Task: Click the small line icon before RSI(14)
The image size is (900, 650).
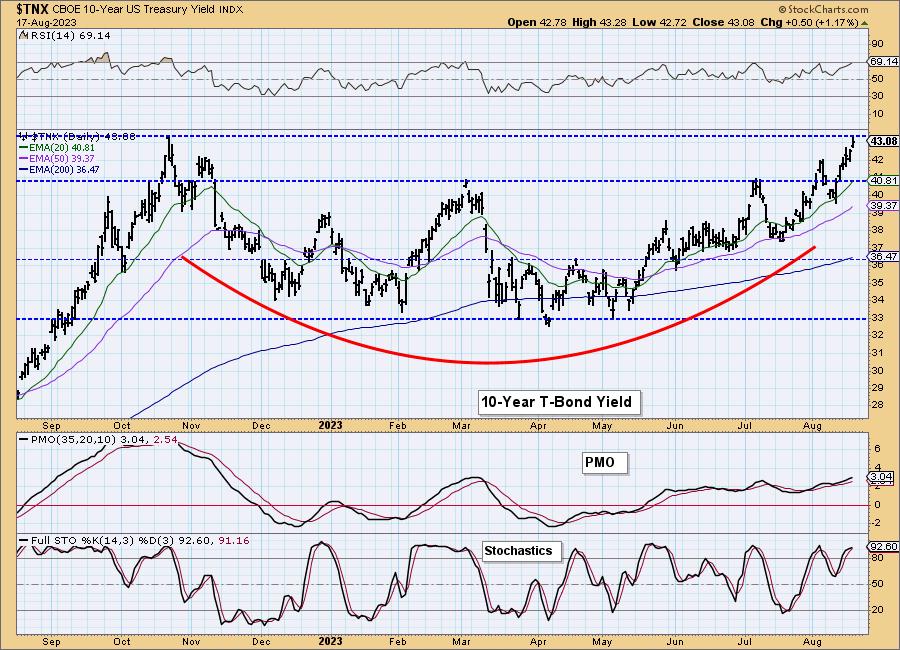Action: coord(23,35)
